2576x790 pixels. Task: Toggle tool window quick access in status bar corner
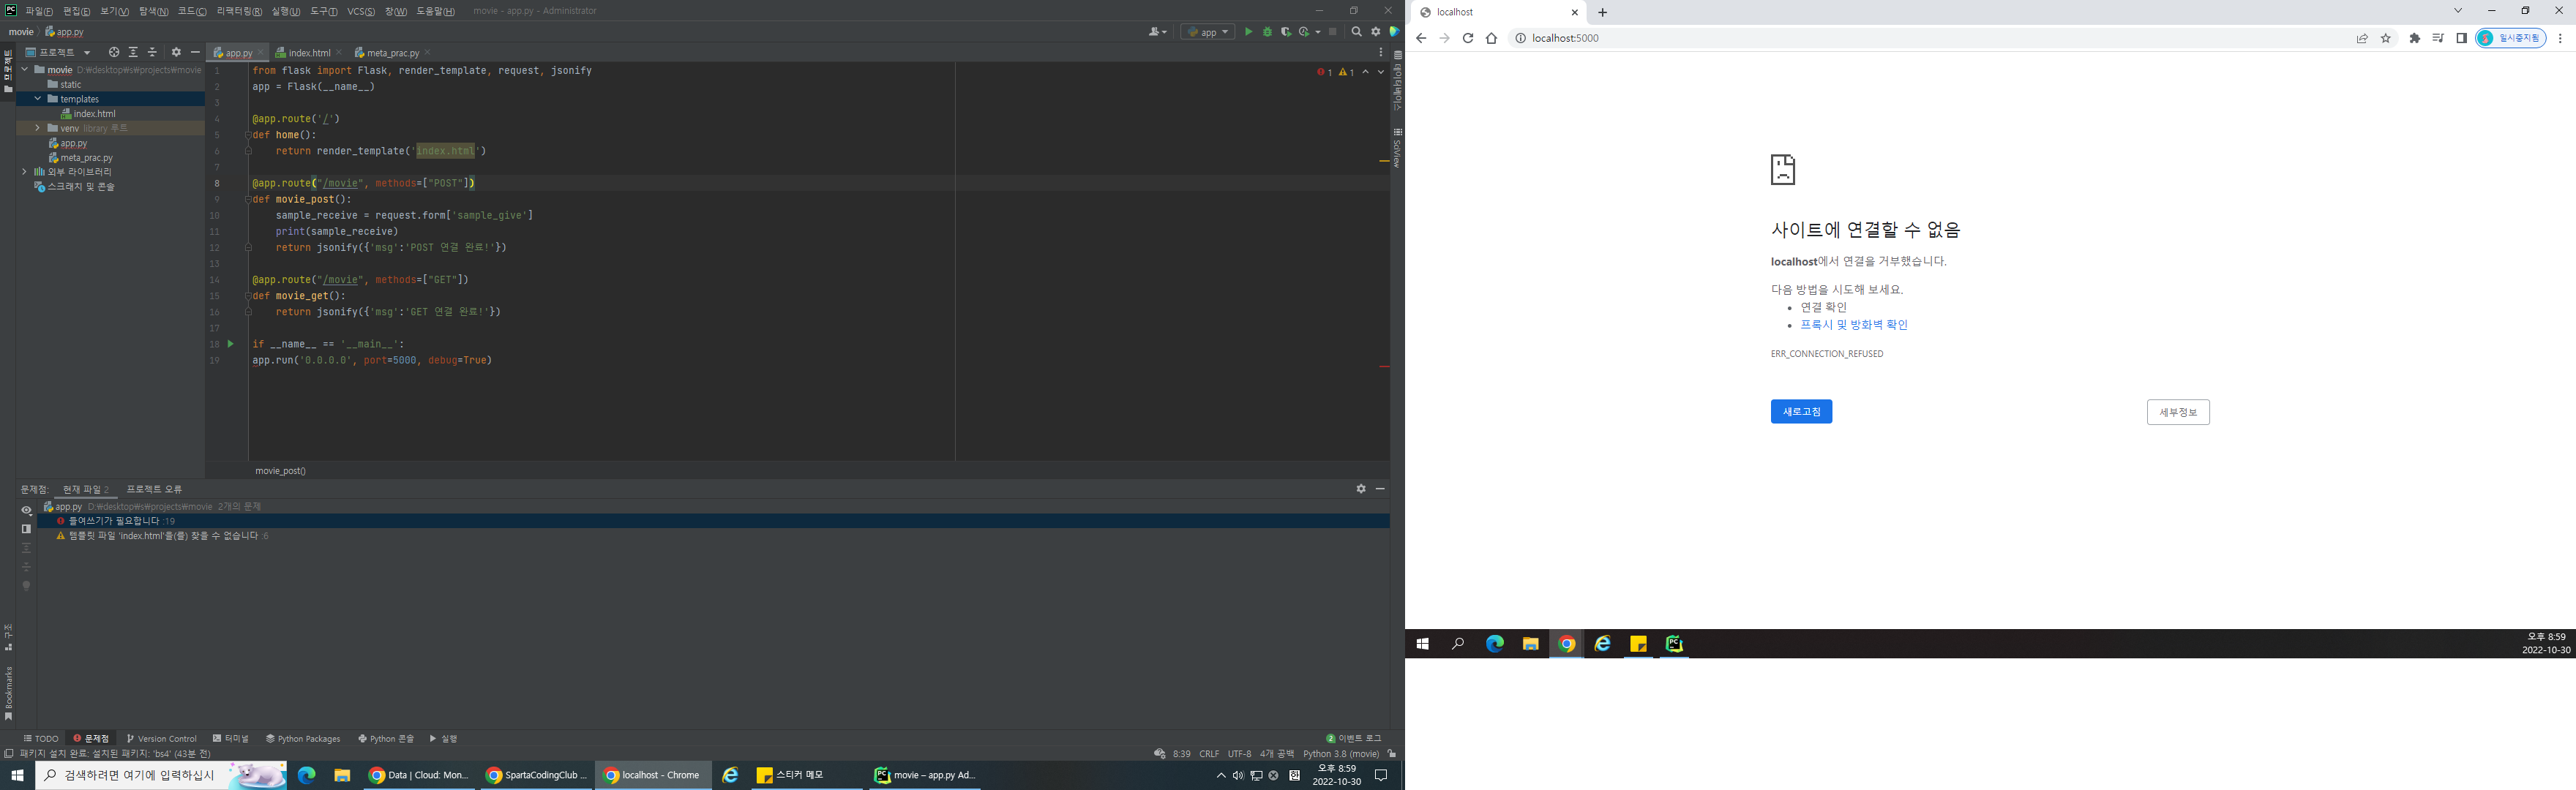(x=9, y=754)
